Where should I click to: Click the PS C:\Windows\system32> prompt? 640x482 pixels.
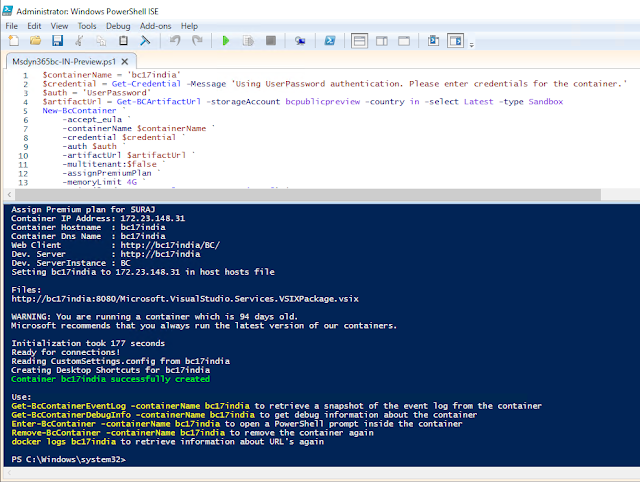pos(69,460)
